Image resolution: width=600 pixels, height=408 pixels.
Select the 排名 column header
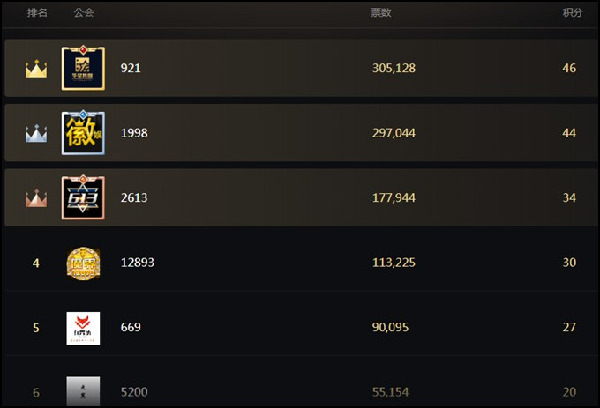tap(37, 13)
